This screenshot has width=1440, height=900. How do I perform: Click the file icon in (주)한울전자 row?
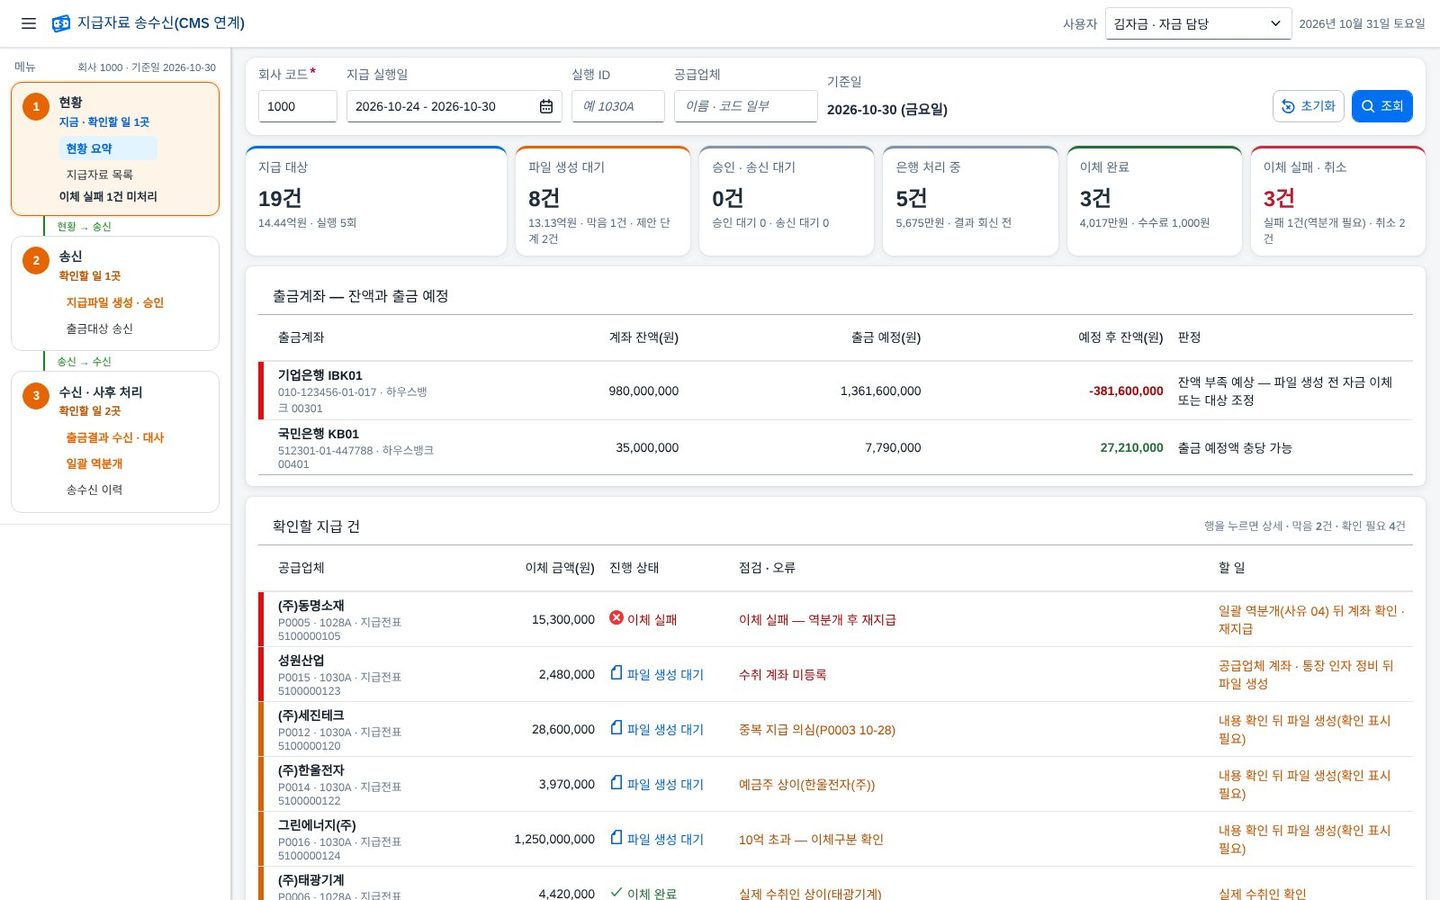(616, 783)
